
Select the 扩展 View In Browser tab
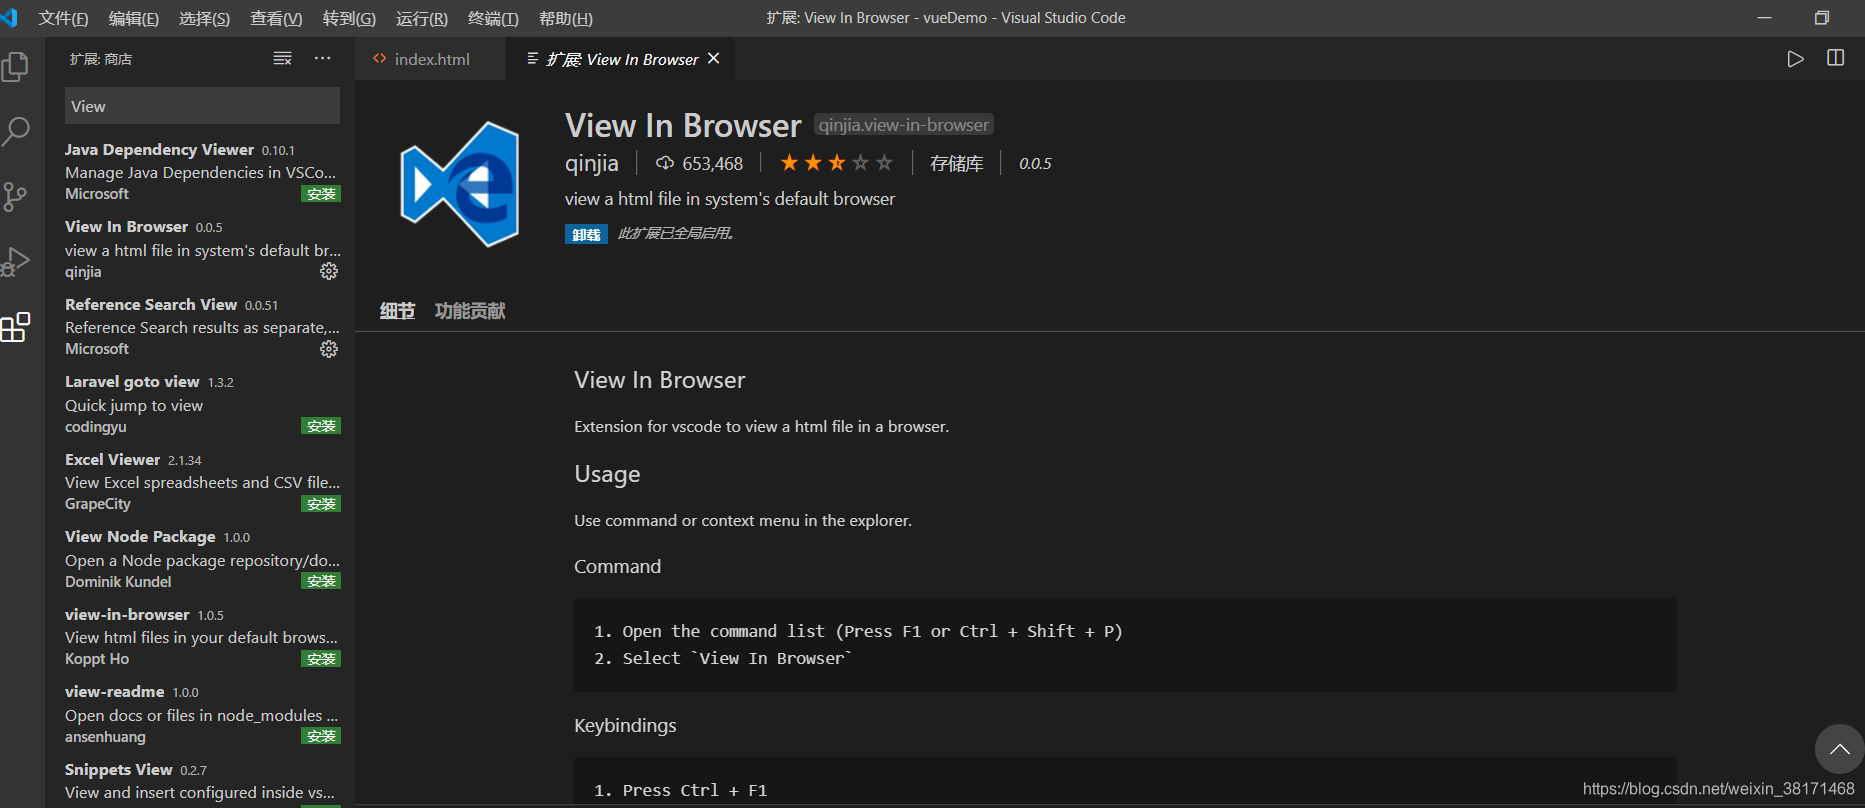pyautogui.click(x=620, y=59)
